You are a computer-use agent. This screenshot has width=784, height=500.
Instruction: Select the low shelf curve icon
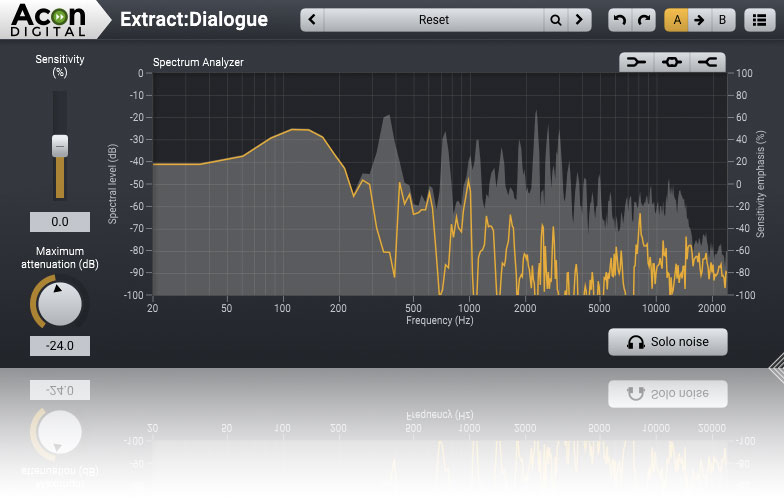pyautogui.click(x=635, y=62)
